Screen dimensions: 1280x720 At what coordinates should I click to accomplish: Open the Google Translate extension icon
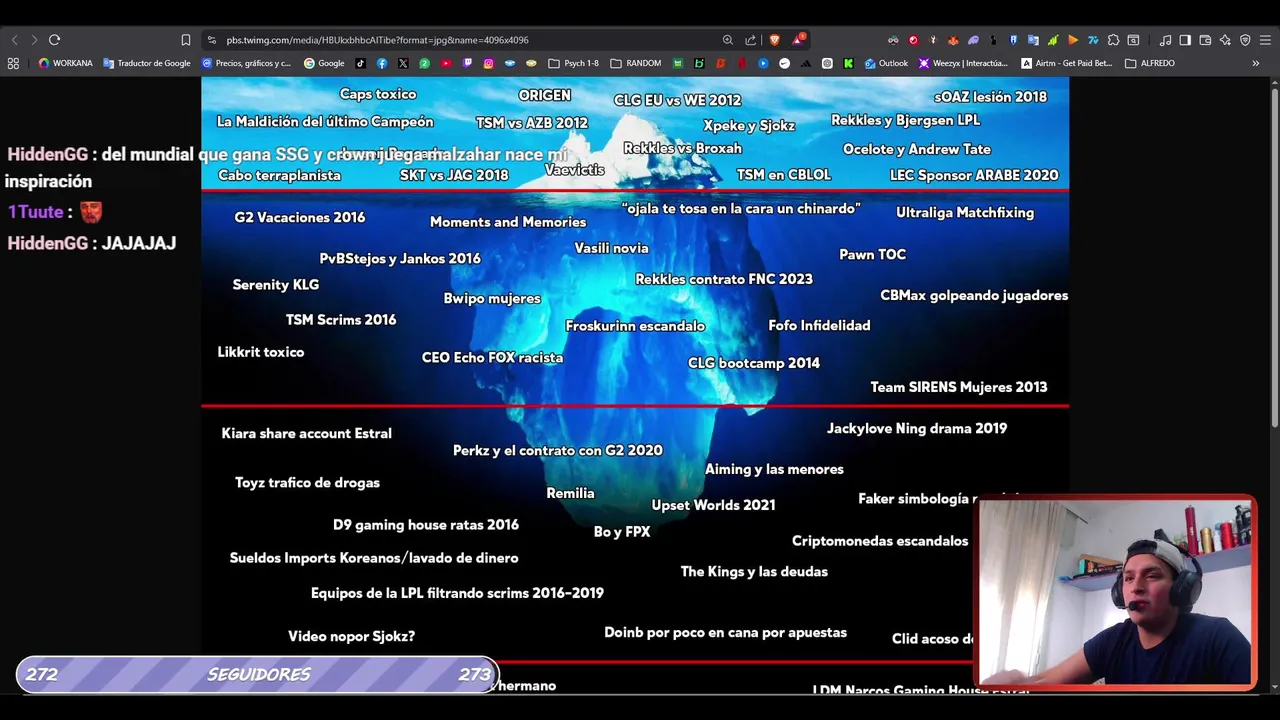click(x=1033, y=40)
